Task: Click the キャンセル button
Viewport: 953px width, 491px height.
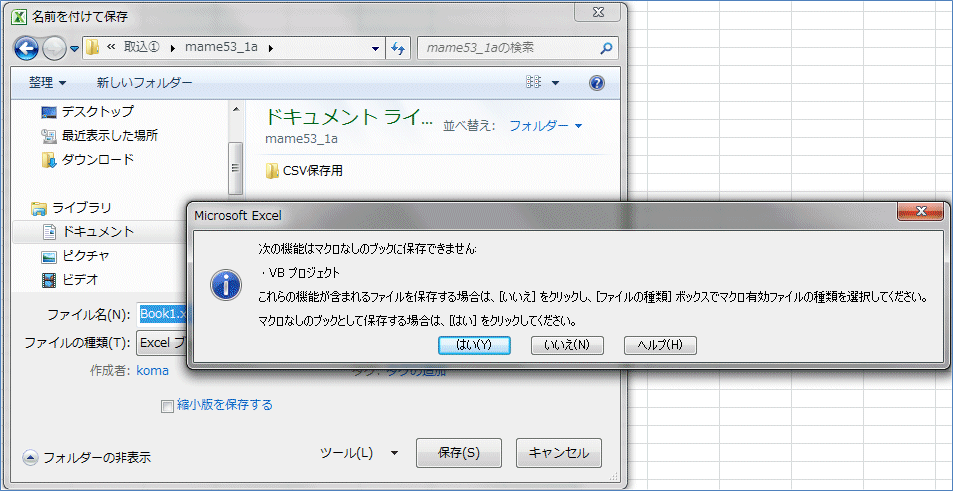Action: pos(559,453)
